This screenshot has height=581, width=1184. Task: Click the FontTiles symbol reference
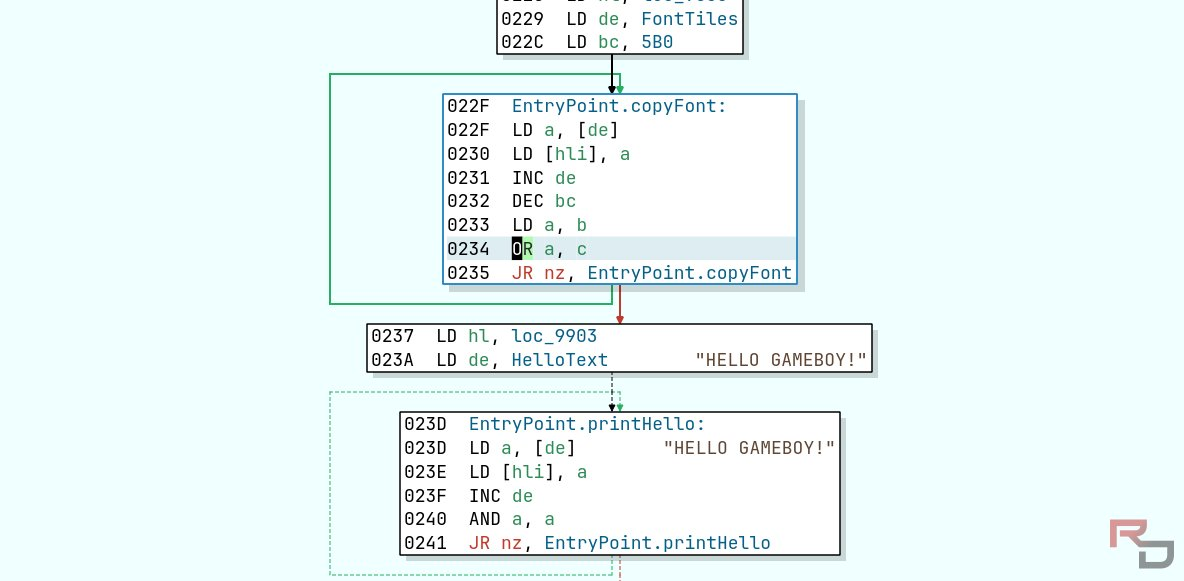pyautogui.click(x=689, y=19)
